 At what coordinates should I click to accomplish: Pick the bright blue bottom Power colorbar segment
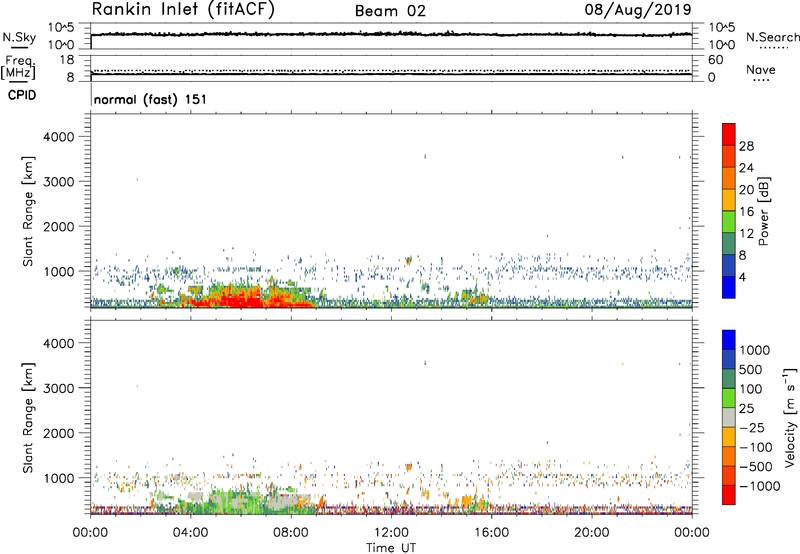(729, 287)
